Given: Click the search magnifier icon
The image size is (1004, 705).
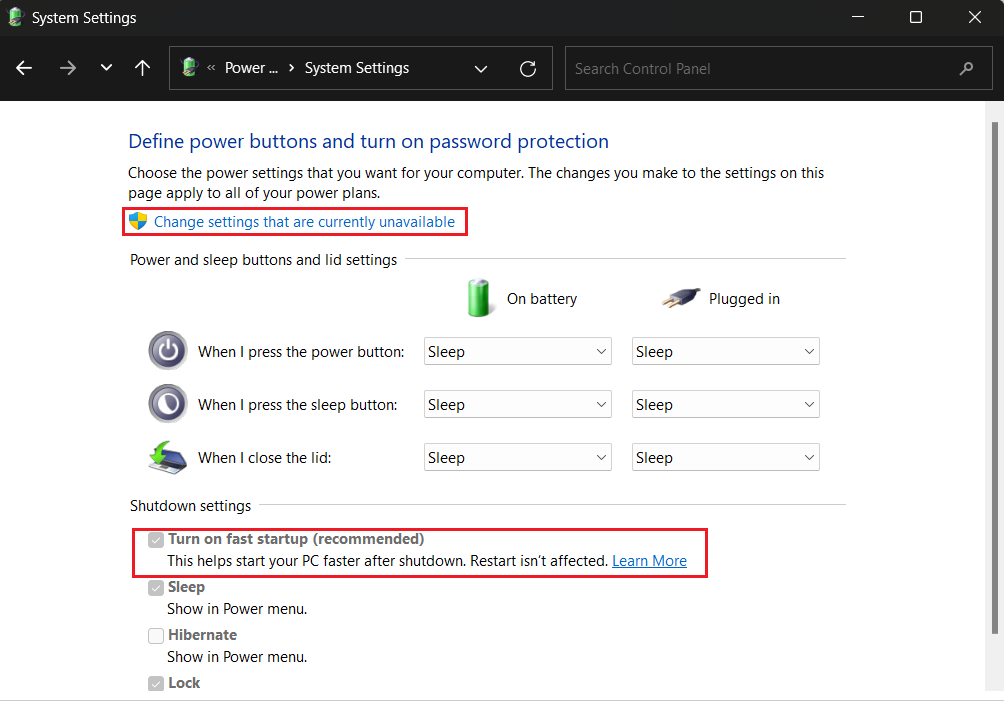Looking at the screenshot, I should (x=966, y=68).
